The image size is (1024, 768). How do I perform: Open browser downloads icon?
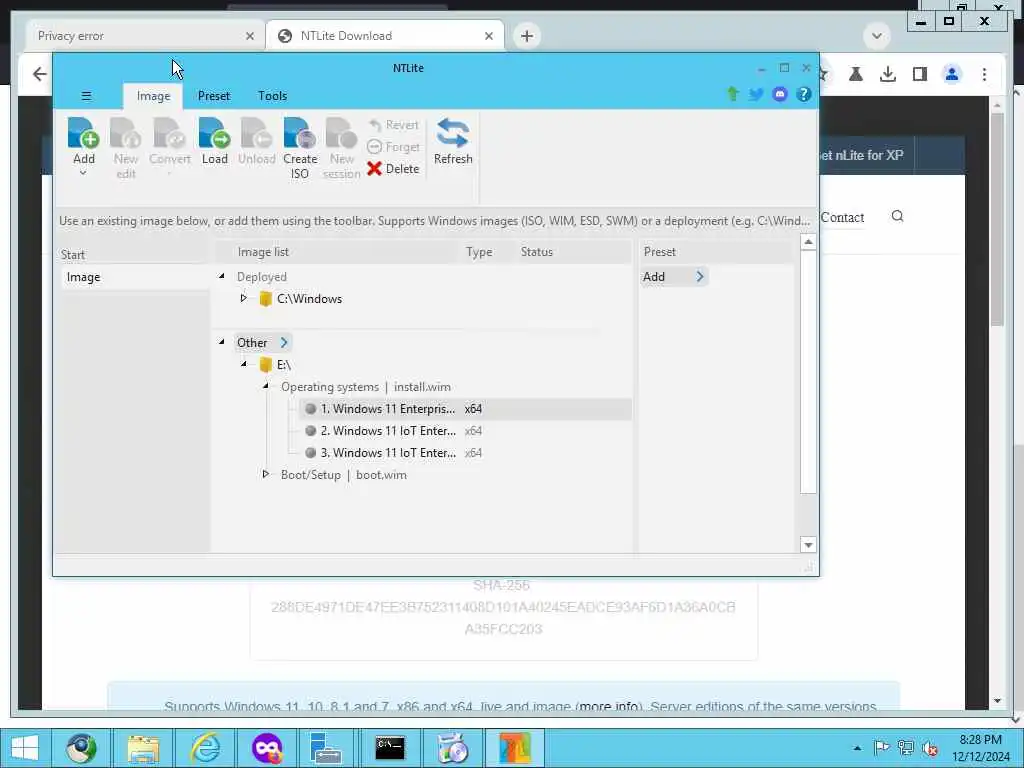(888, 74)
